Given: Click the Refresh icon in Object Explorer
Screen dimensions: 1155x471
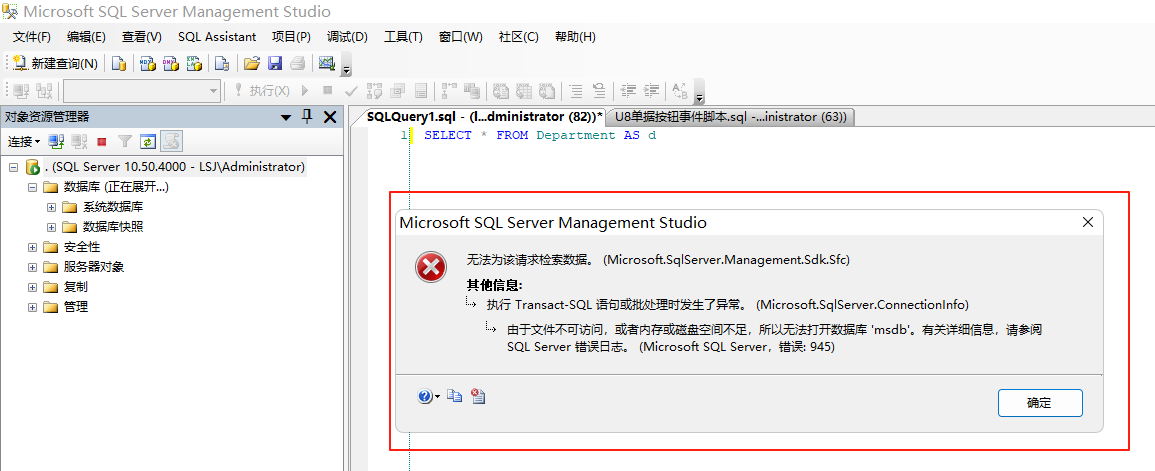Looking at the screenshot, I should [149, 141].
